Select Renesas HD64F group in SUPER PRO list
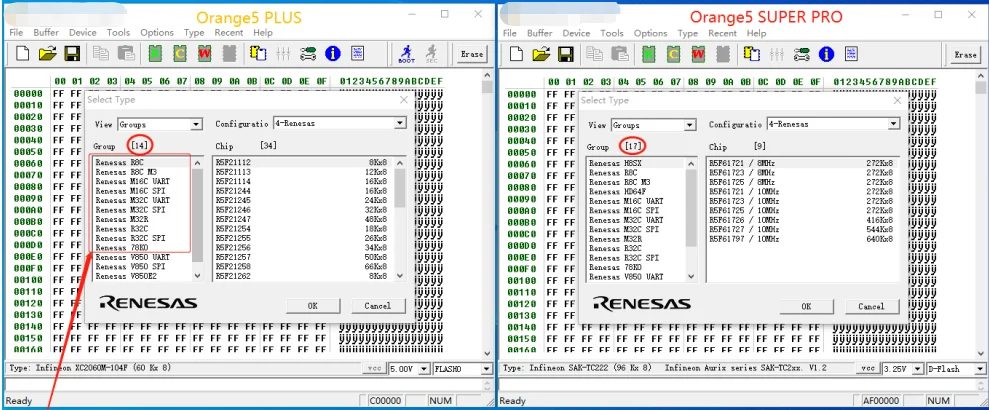 click(x=617, y=191)
